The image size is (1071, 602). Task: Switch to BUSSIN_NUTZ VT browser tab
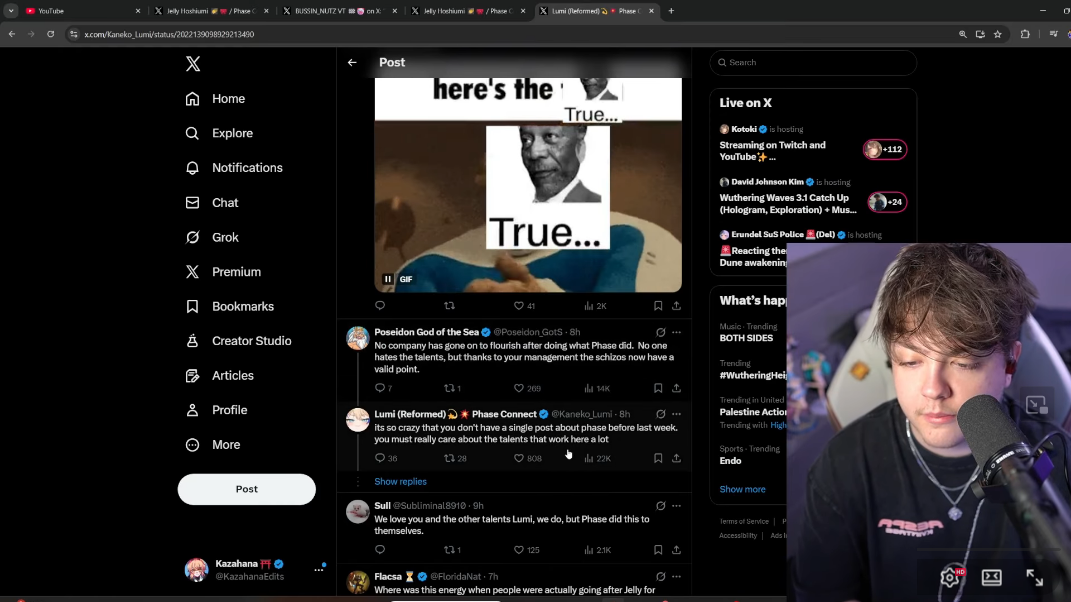coord(338,11)
